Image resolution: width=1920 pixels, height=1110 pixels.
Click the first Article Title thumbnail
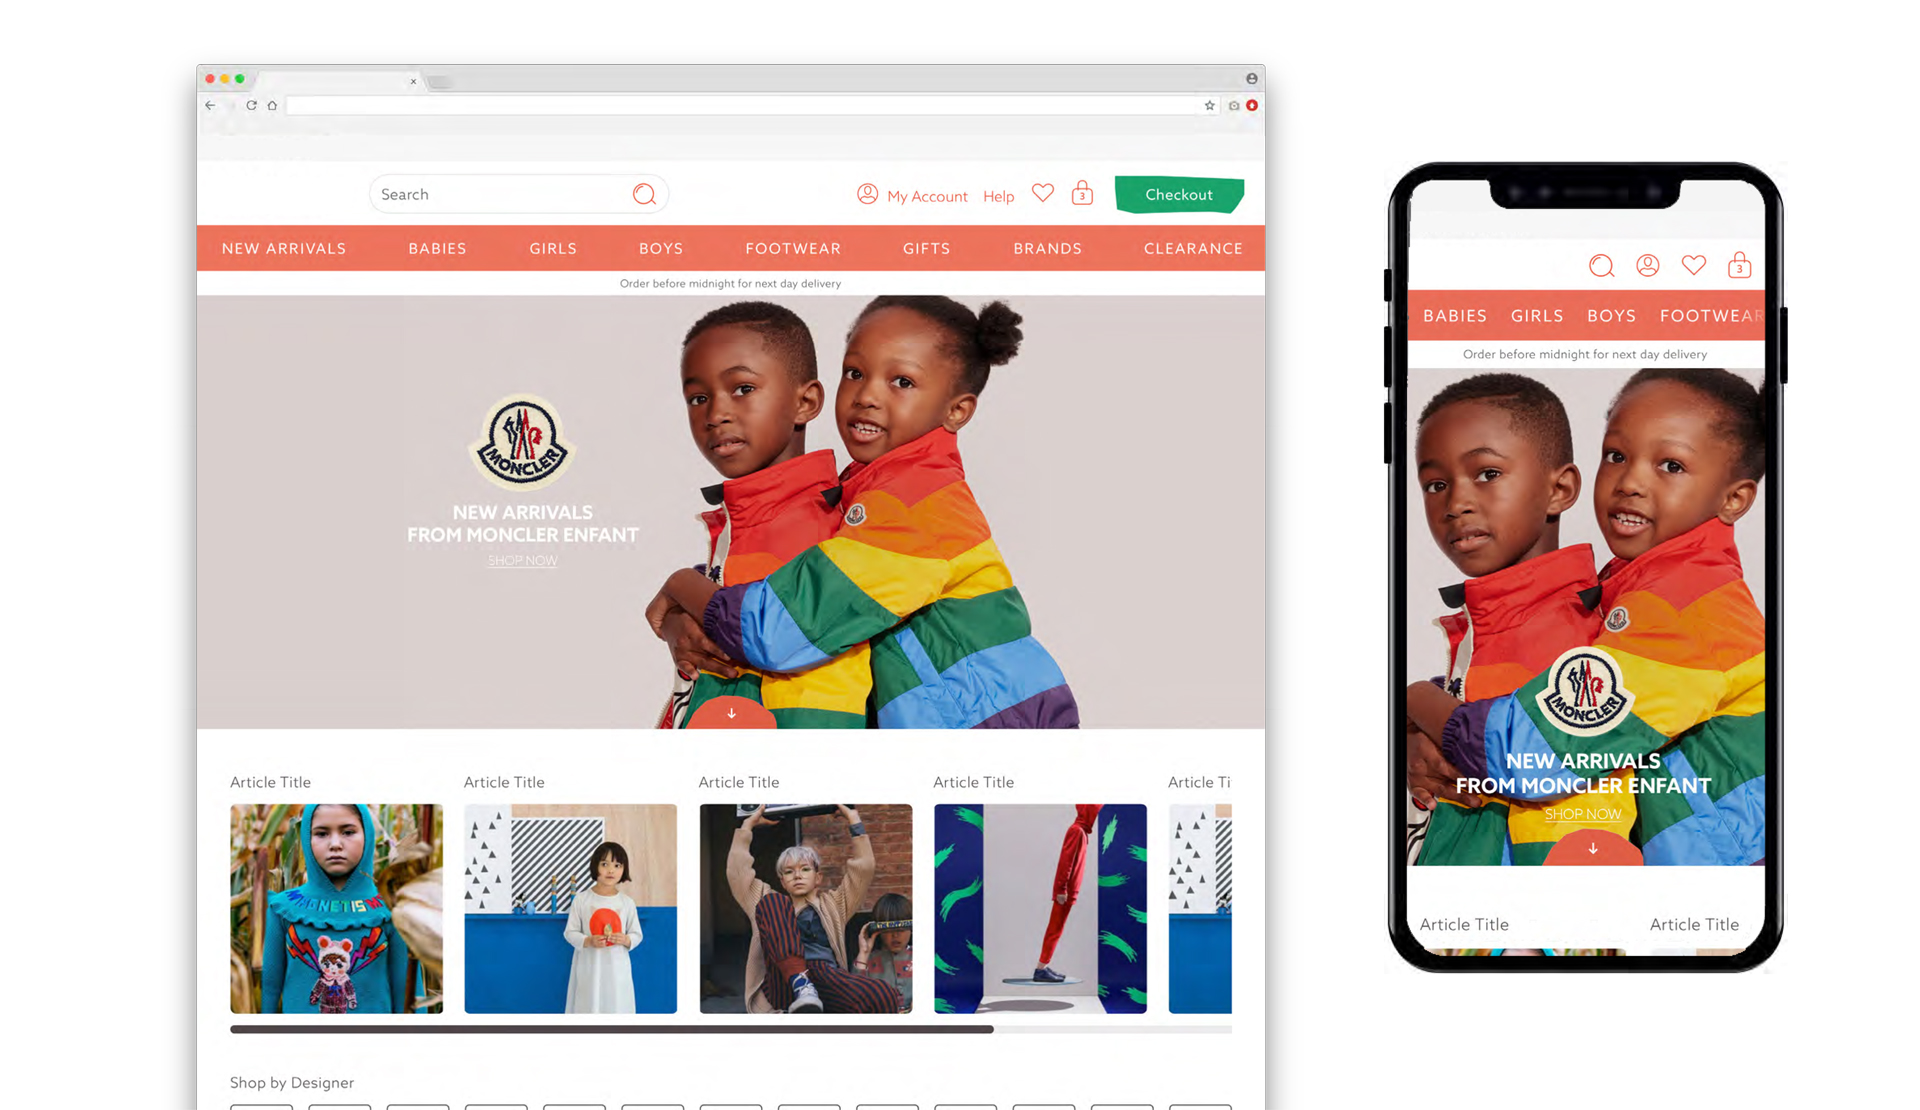pos(336,905)
